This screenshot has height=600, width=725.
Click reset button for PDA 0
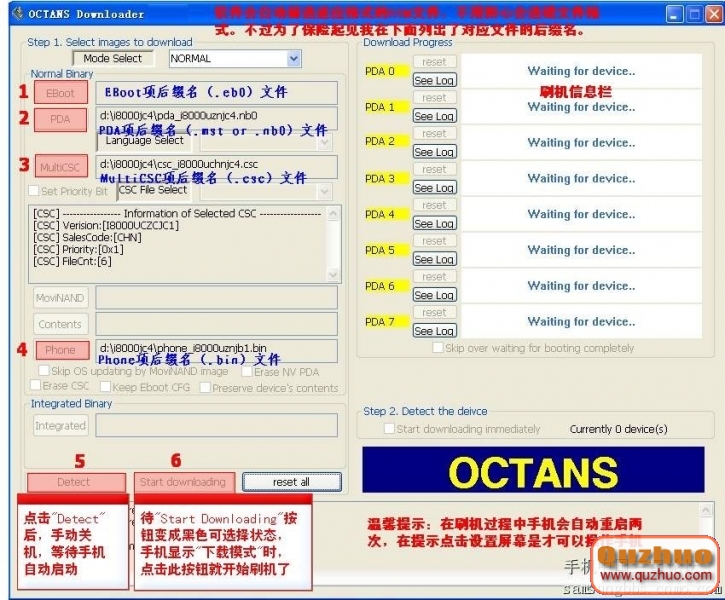coord(434,61)
